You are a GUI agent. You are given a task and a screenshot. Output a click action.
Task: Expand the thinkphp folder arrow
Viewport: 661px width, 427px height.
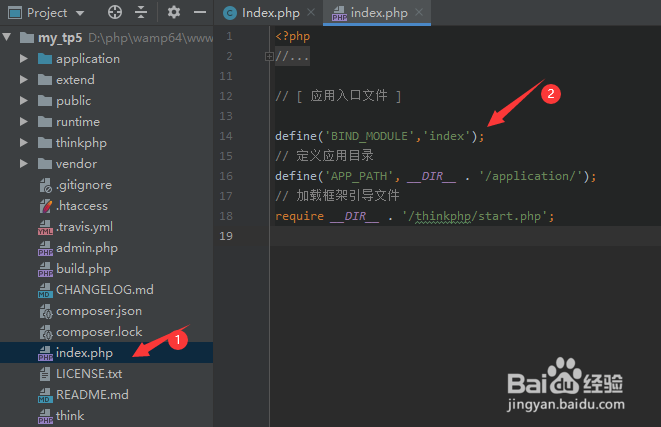[24, 143]
